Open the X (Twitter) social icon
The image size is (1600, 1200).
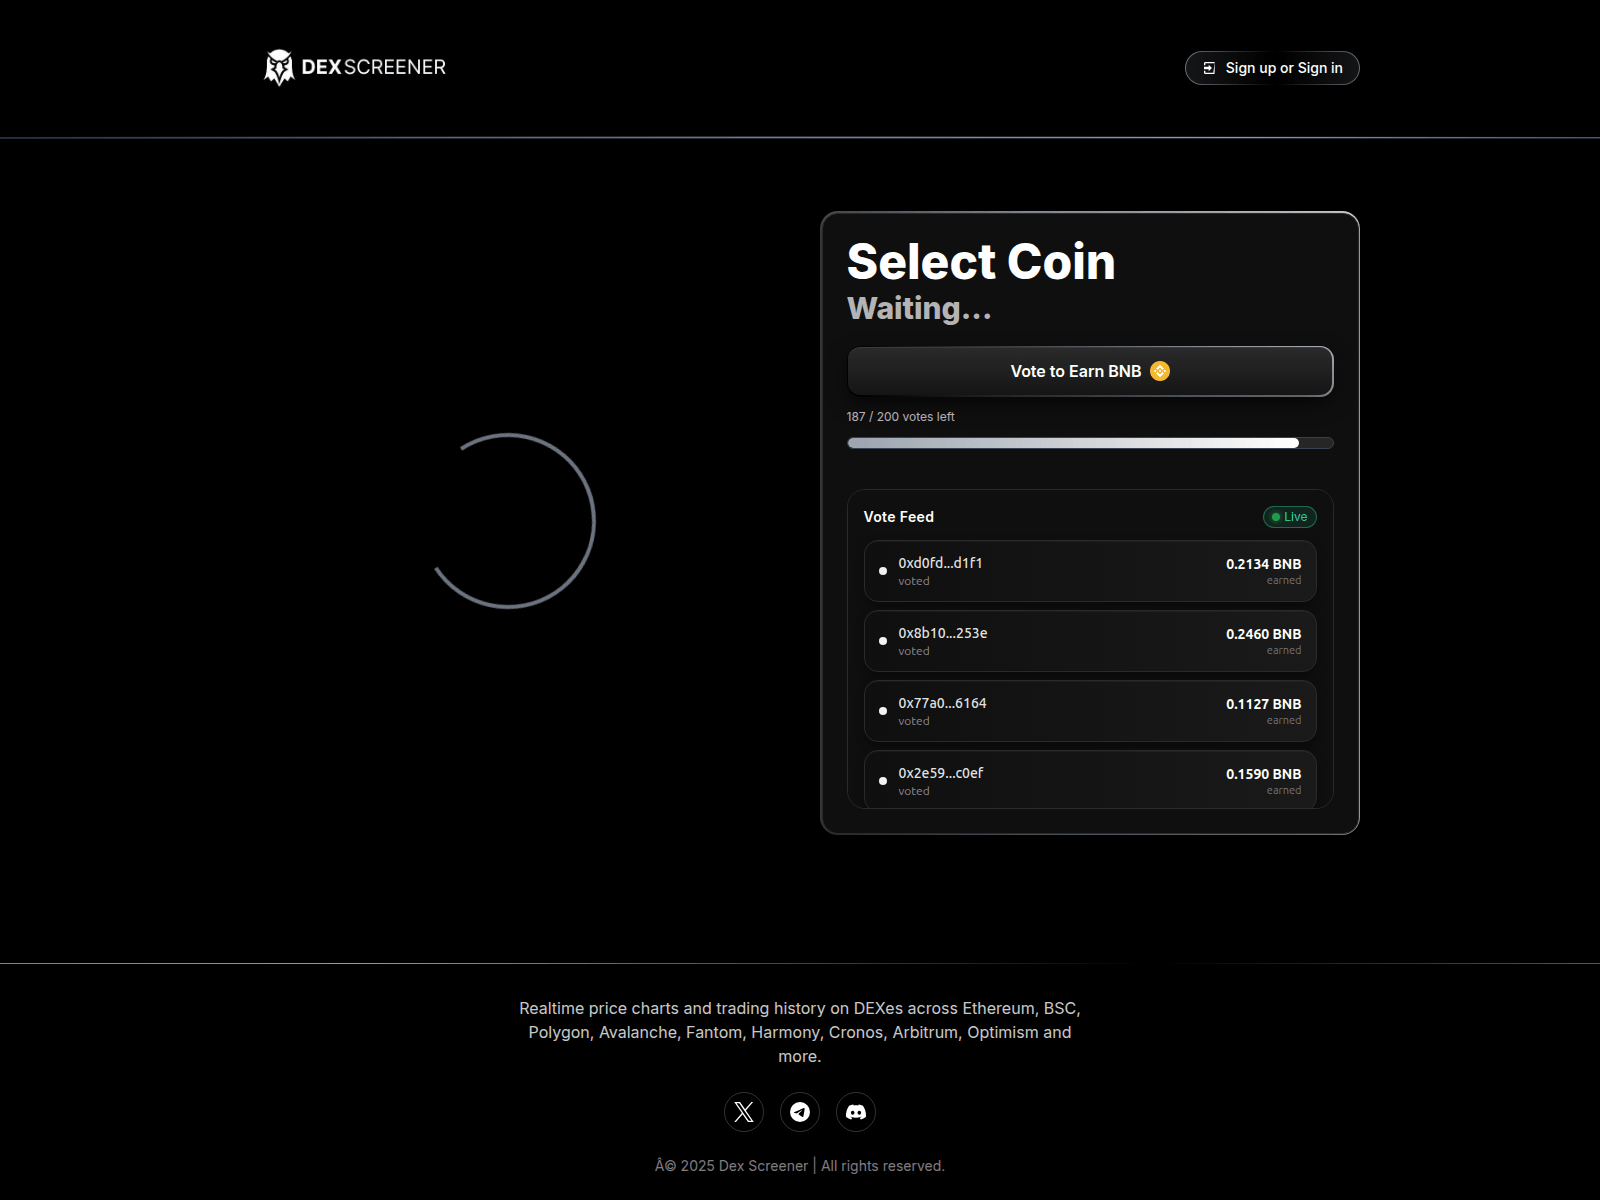coord(744,1112)
